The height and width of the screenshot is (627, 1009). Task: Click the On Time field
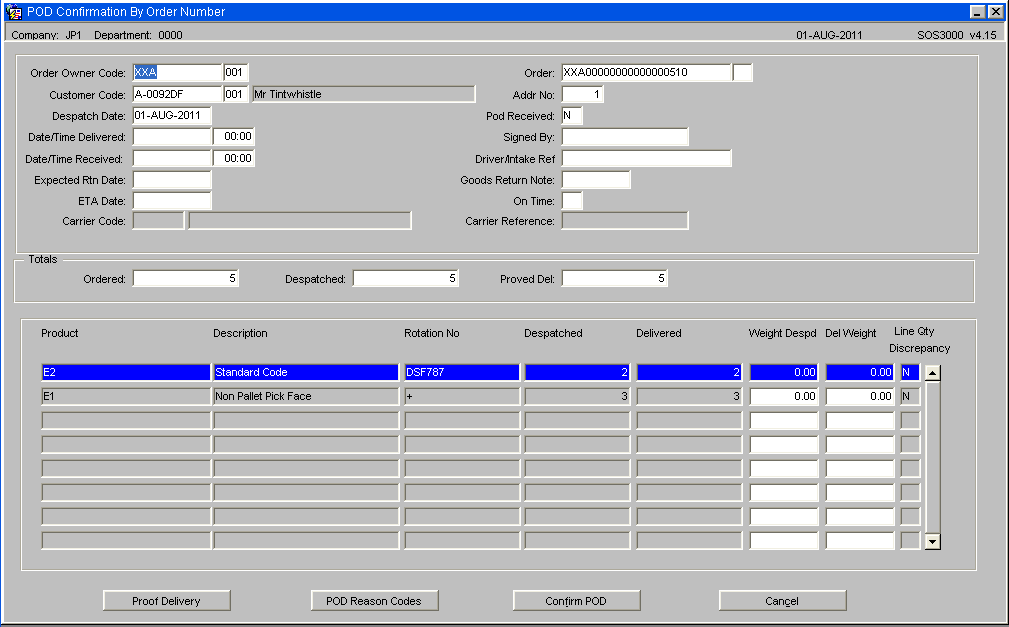coord(572,201)
